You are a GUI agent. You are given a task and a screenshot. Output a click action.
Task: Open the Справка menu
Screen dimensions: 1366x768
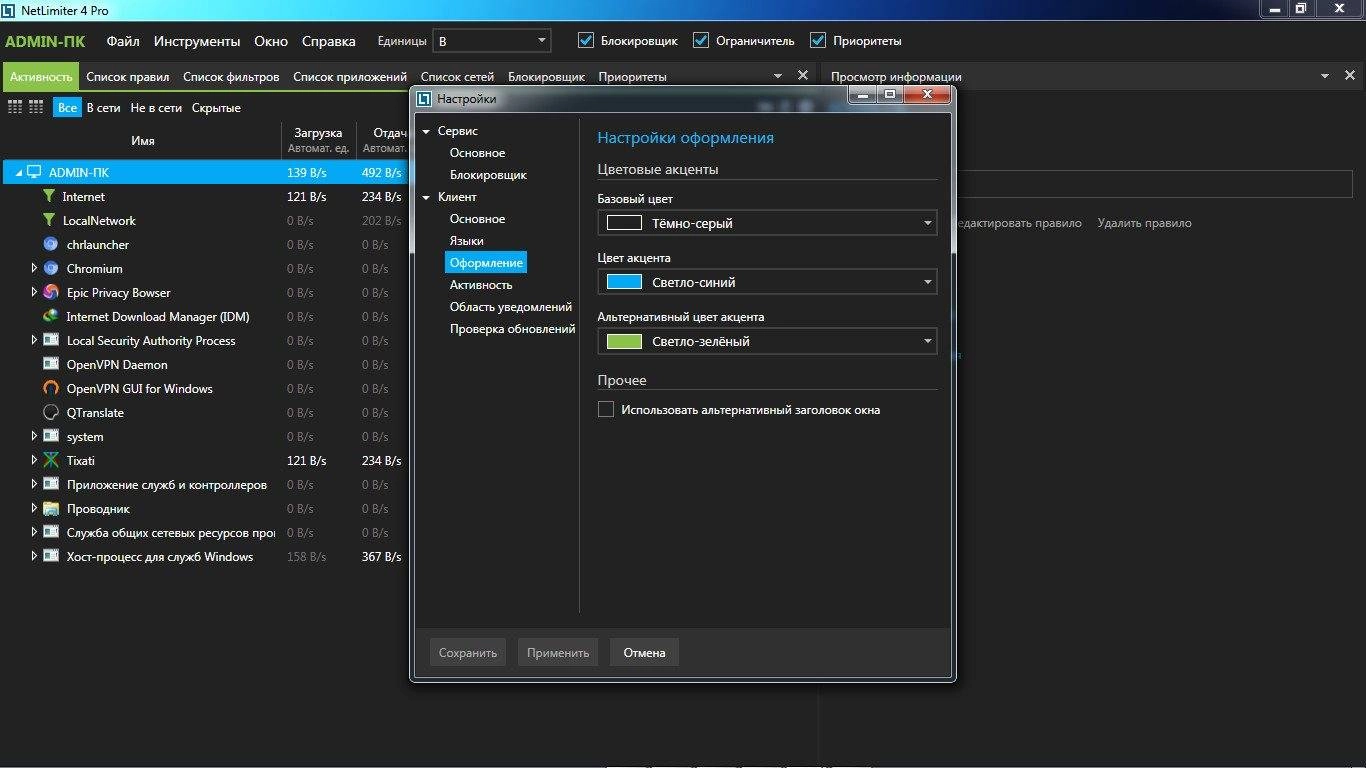point(329,41)
